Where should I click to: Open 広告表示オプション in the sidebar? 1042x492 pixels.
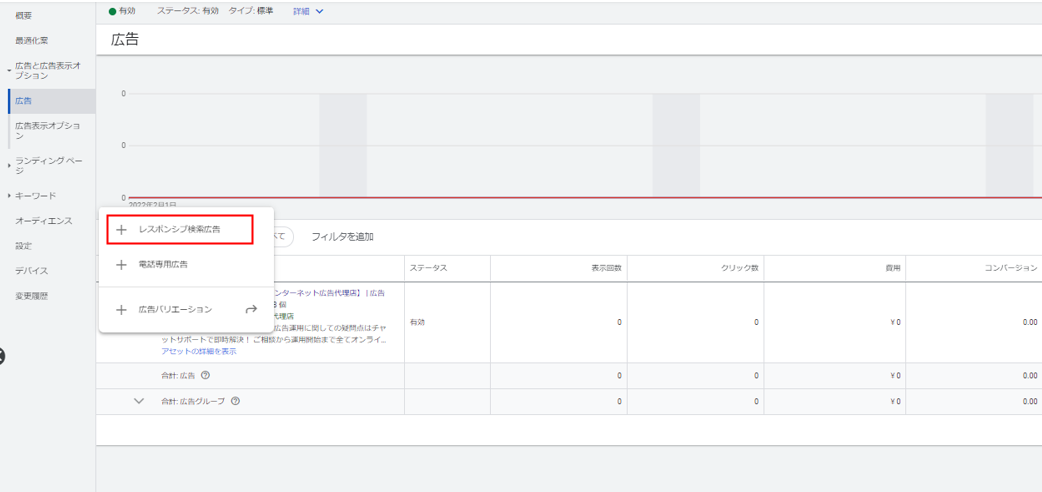(x=48, y=130)
